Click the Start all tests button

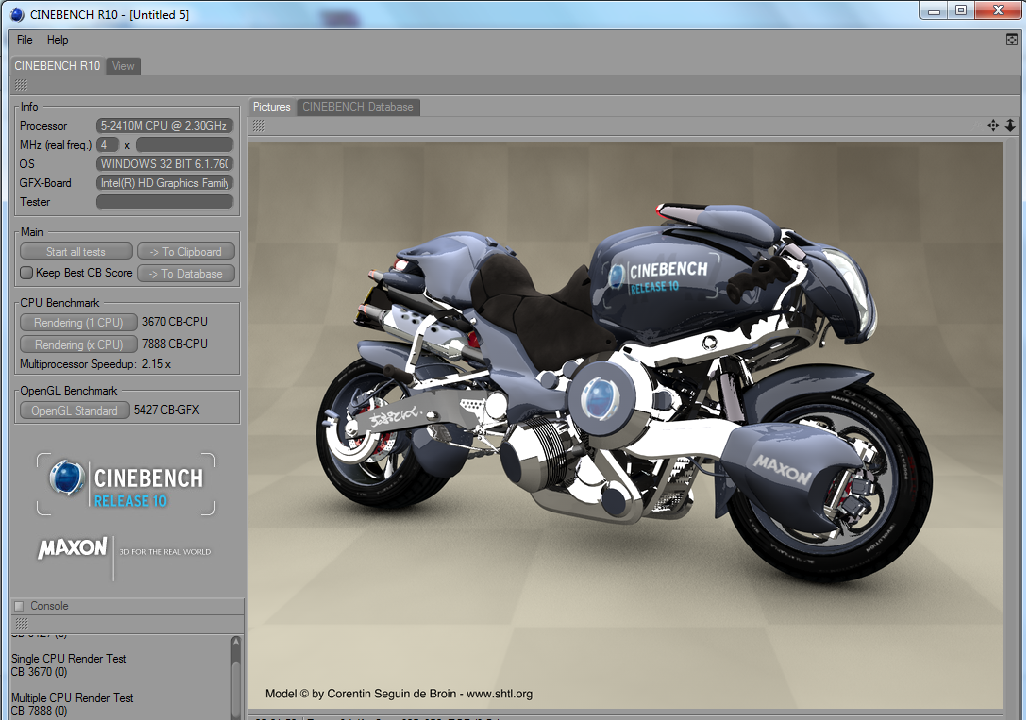click(76, 251)
